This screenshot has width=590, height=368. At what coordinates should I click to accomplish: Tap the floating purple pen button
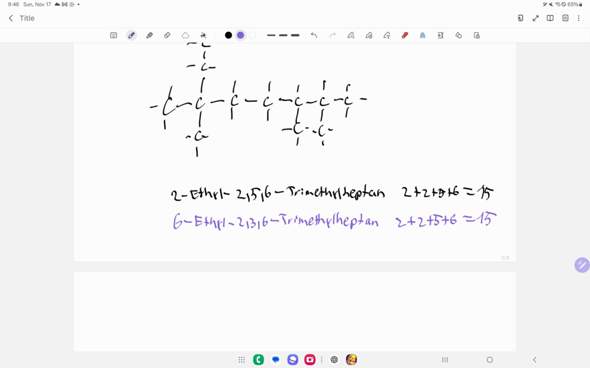[x=582, y=265]
